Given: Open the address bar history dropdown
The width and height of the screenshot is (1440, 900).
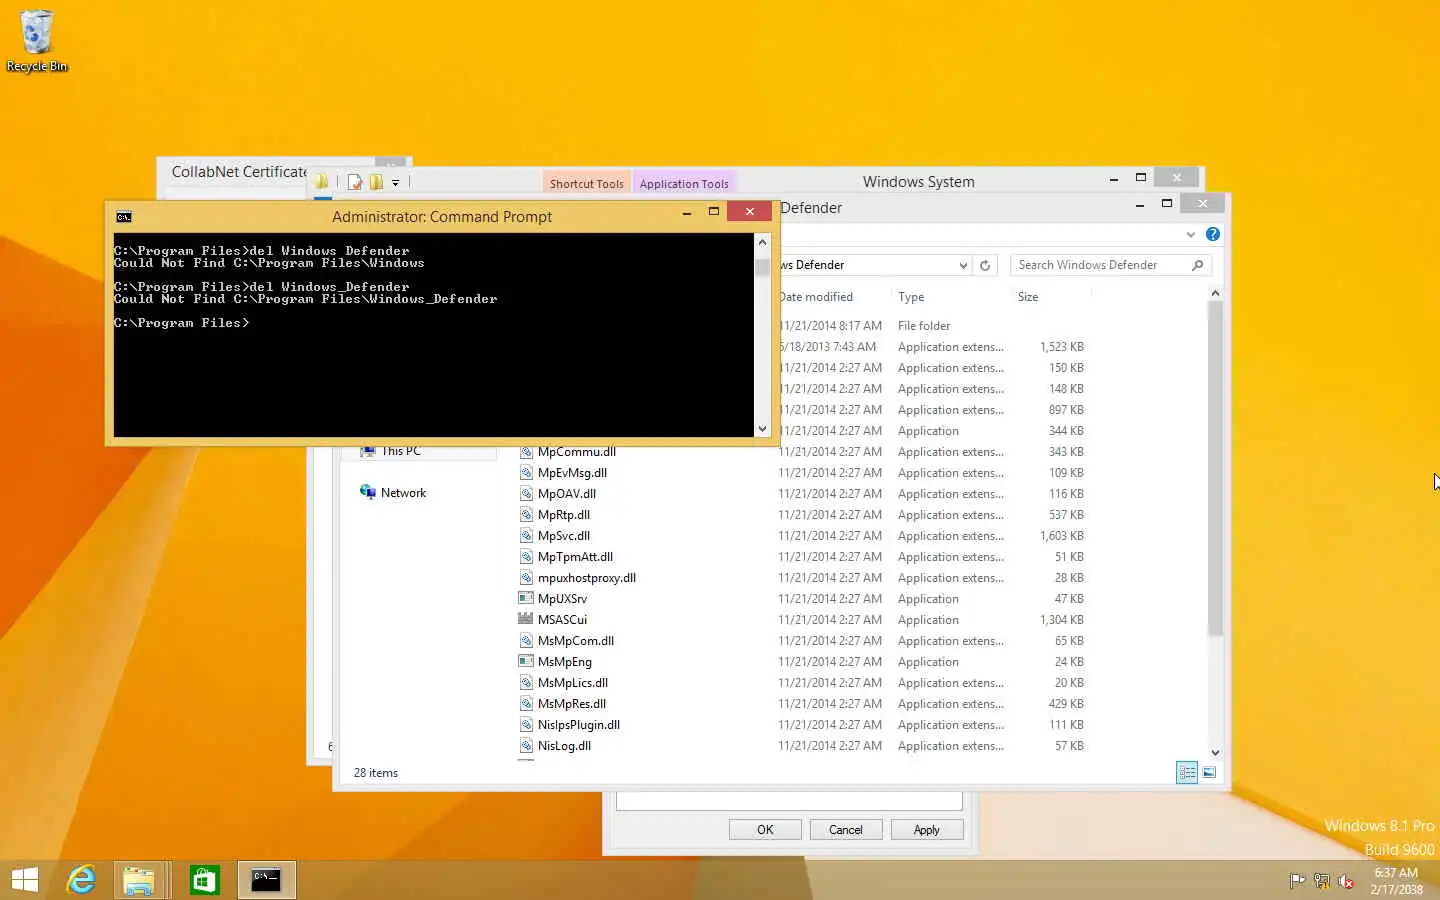Looking at the screenshot, I should (963, 265).
